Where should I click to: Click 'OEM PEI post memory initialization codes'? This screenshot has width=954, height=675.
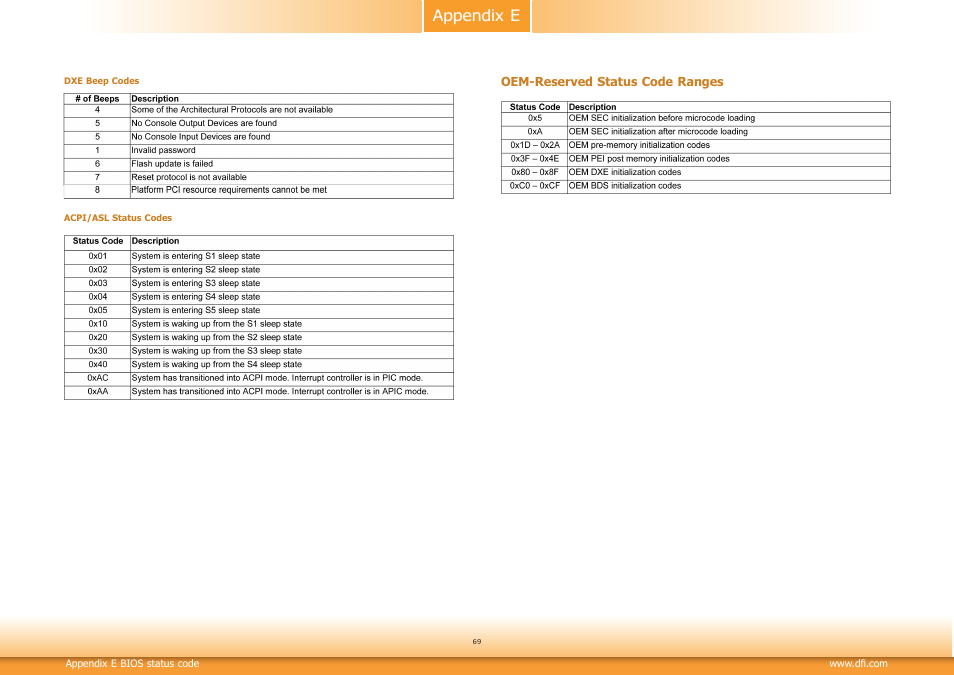649,159
